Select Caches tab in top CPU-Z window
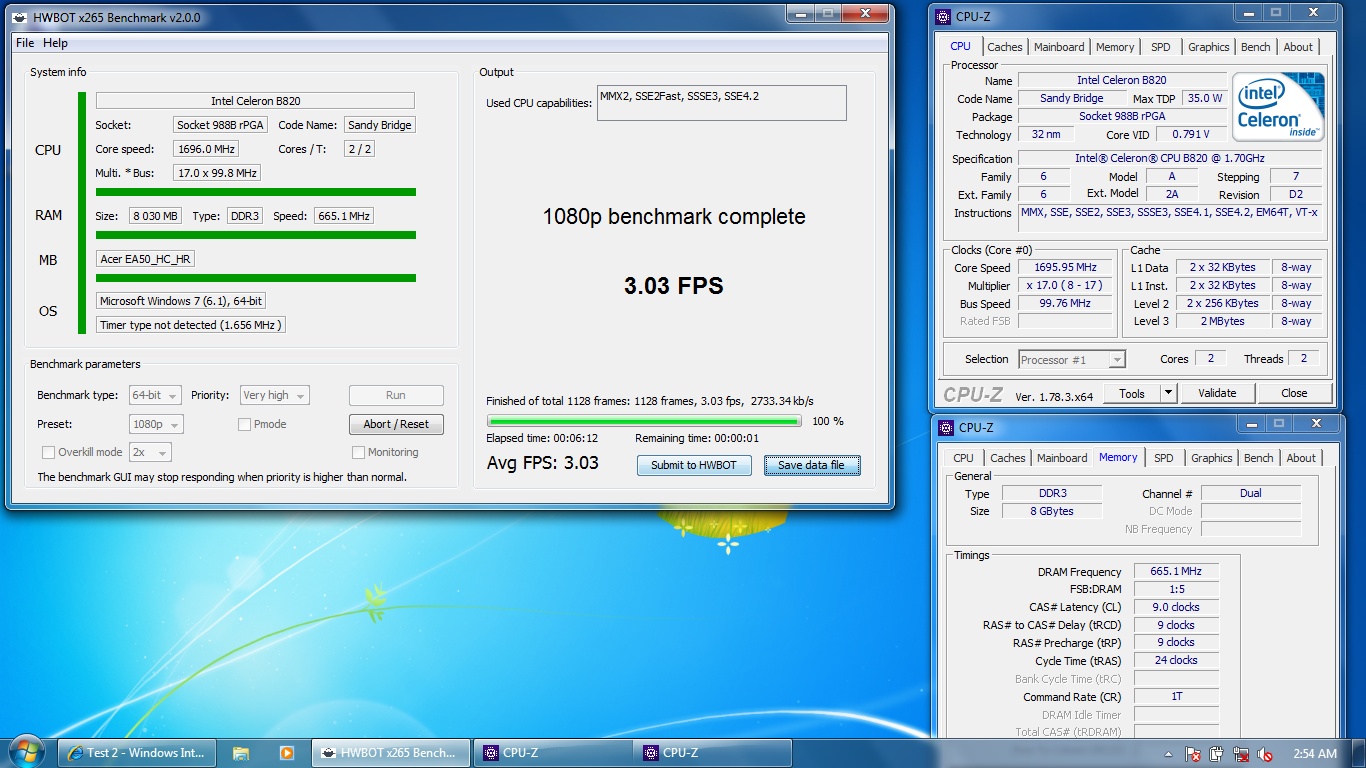1366x768 pixels. (1005, 47)
